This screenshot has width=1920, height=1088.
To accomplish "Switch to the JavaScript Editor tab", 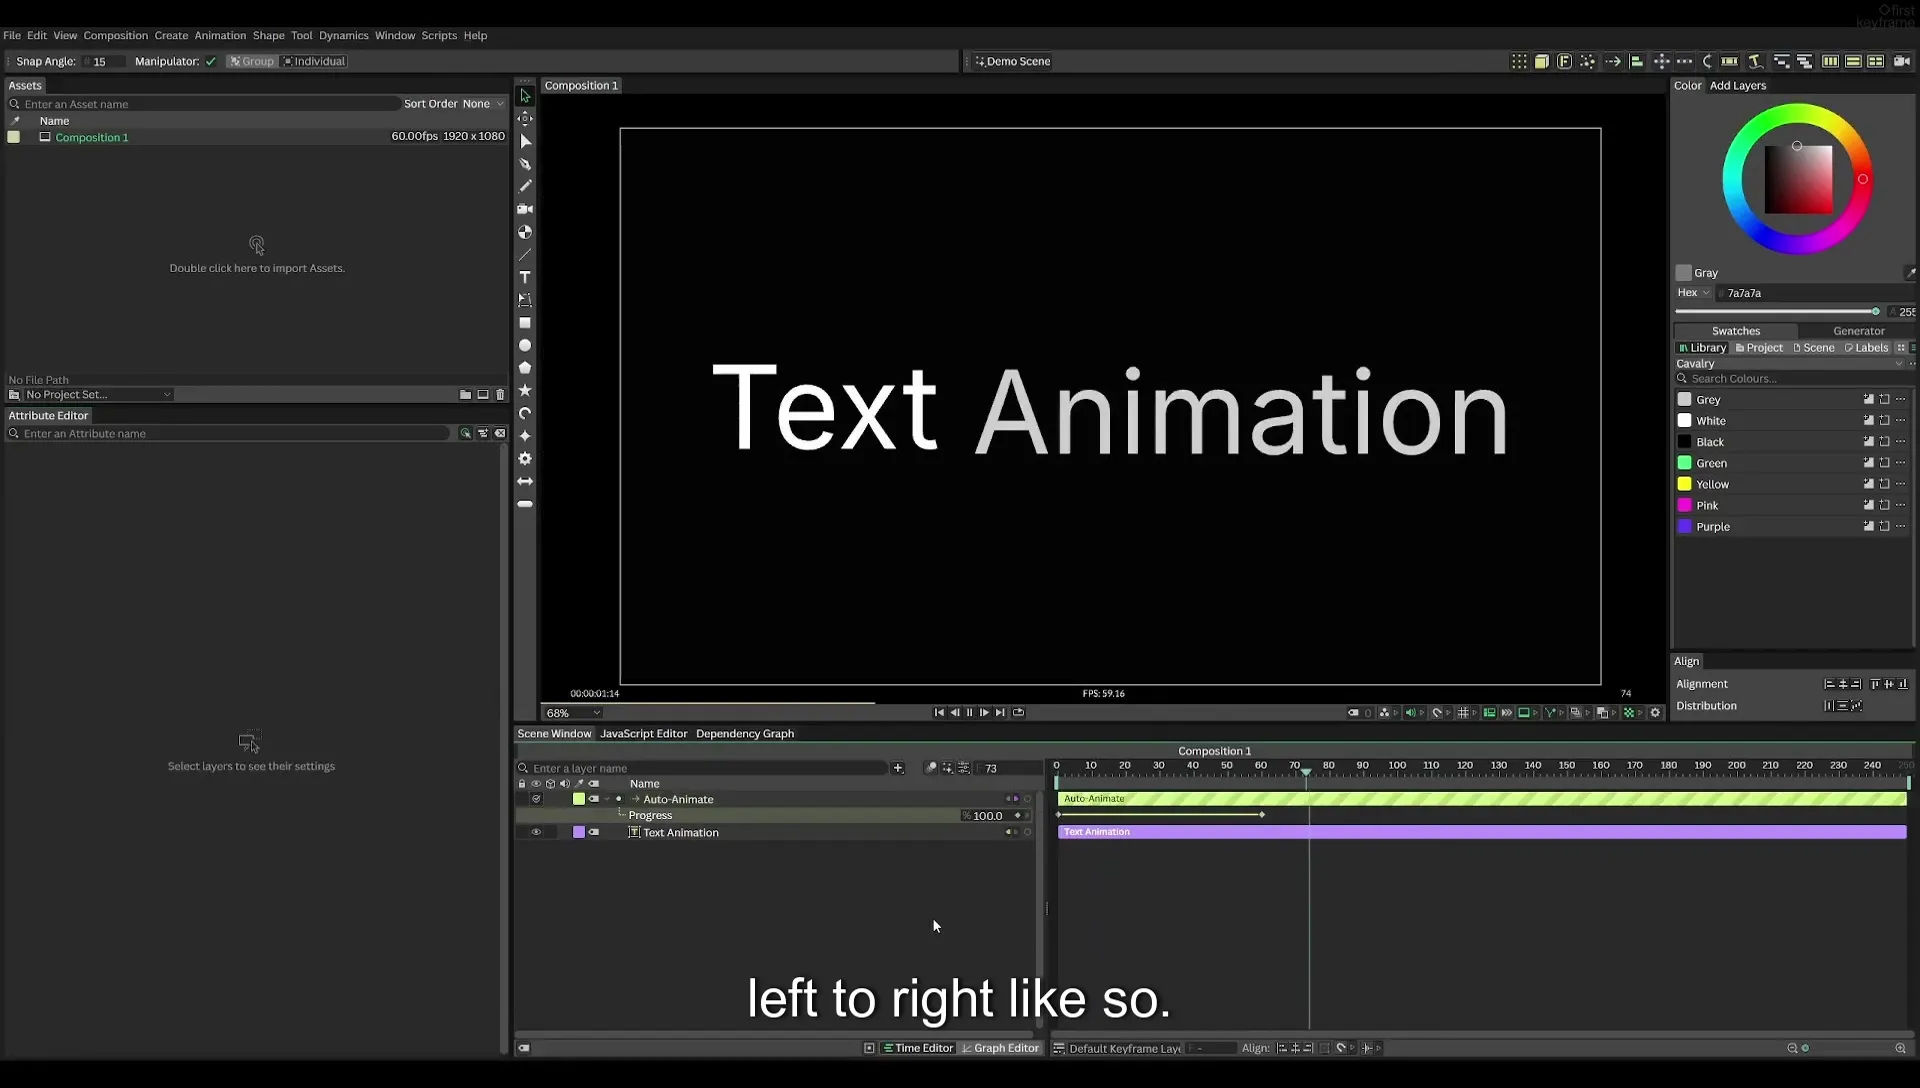I will coord(644,734).
